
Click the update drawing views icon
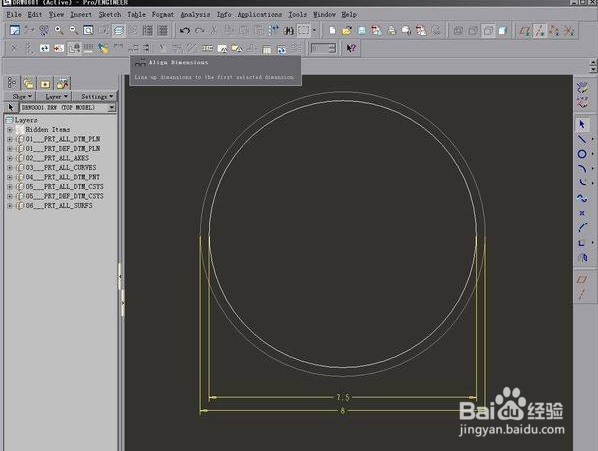(x=45, y=48)
